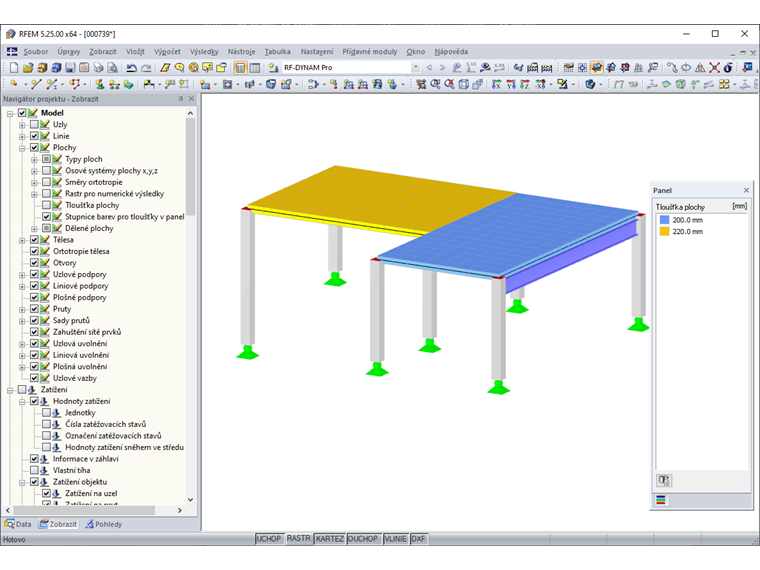Click the yellow 220.0 mm thickness swatch

(x=665, y=232)
